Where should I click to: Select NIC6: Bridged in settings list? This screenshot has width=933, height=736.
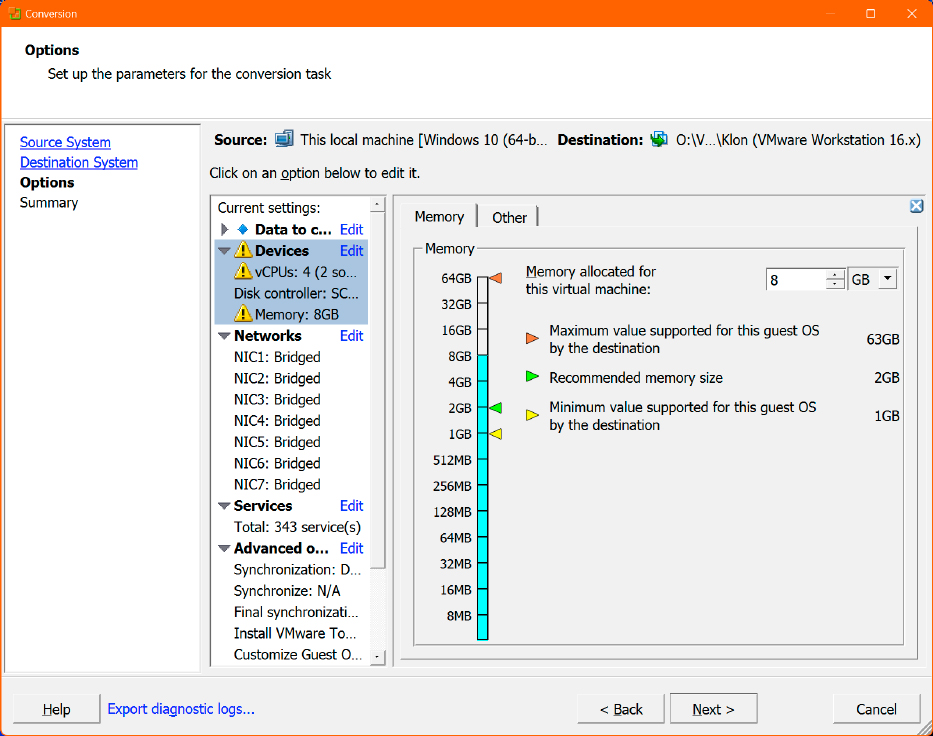277,463
